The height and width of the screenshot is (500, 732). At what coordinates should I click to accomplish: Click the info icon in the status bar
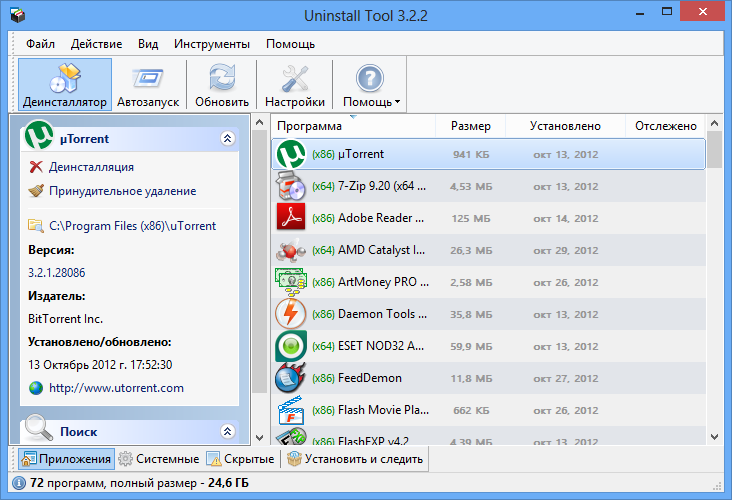click(19, 483)
